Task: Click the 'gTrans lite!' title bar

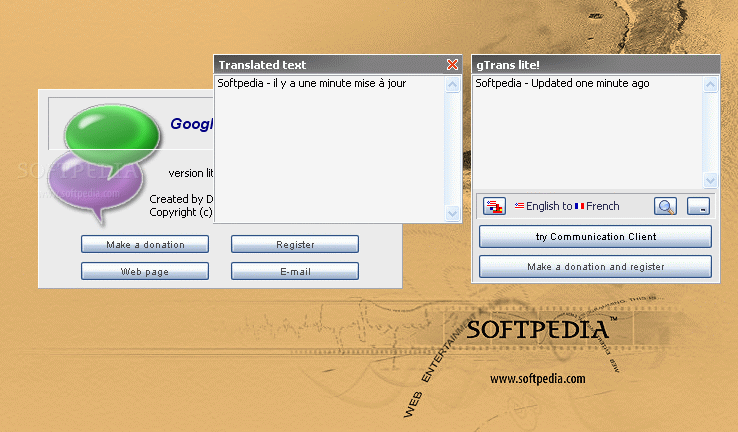Action: [x=595, y=64]
